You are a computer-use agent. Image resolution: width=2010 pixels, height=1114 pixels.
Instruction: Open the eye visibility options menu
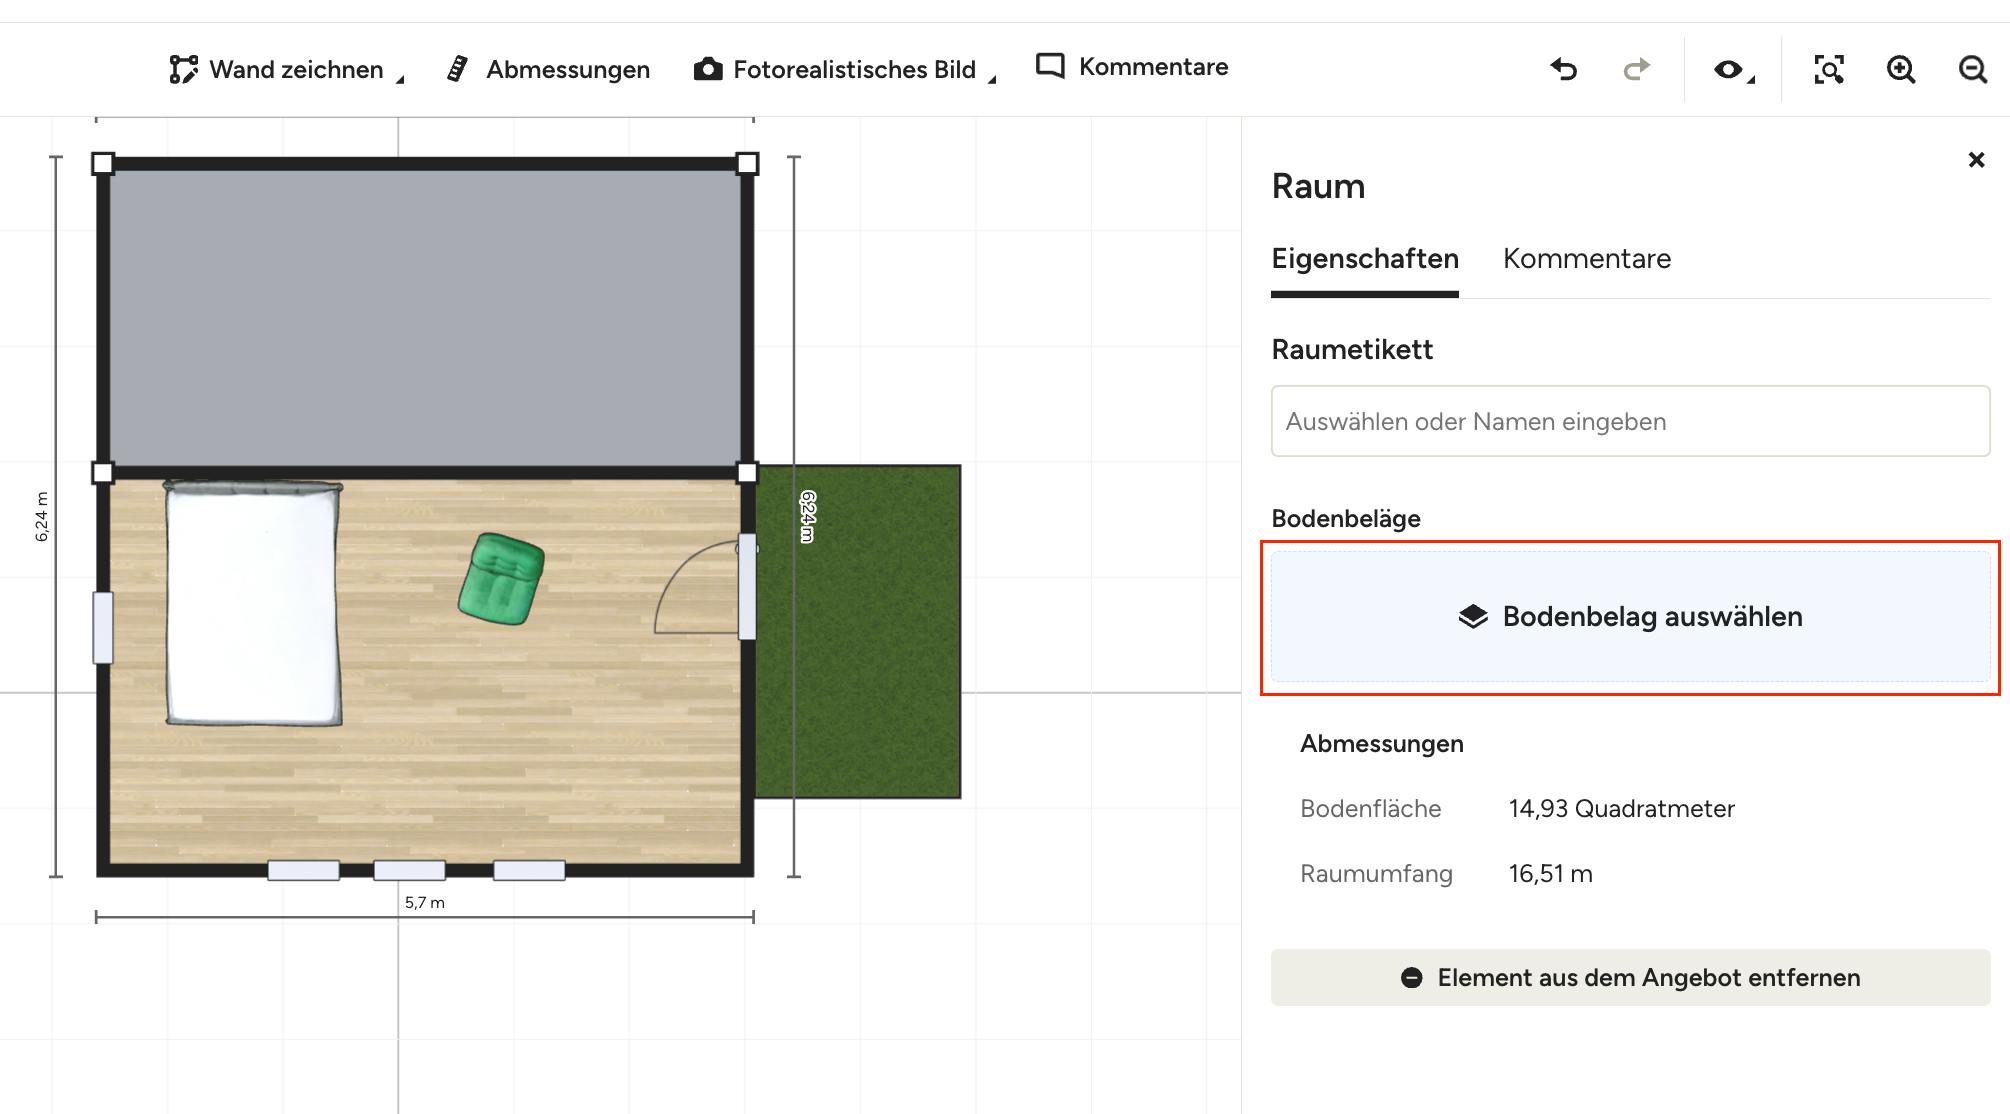[x=1729, y=69]
